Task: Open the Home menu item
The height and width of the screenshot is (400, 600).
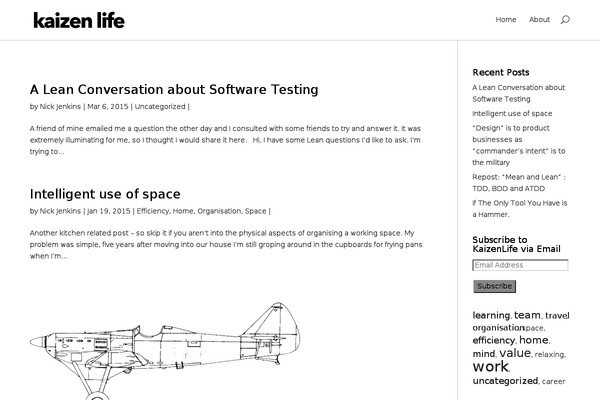Action: pyautogui.click(x=506, y=20)
